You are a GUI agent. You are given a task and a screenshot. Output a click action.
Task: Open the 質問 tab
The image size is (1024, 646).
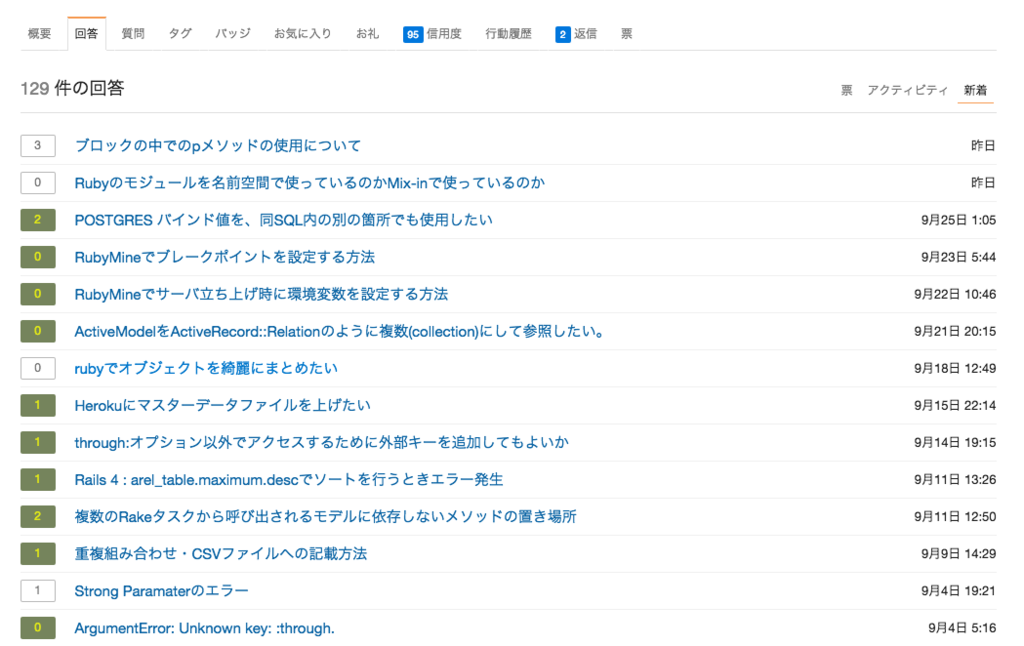(x=133, y=32)
